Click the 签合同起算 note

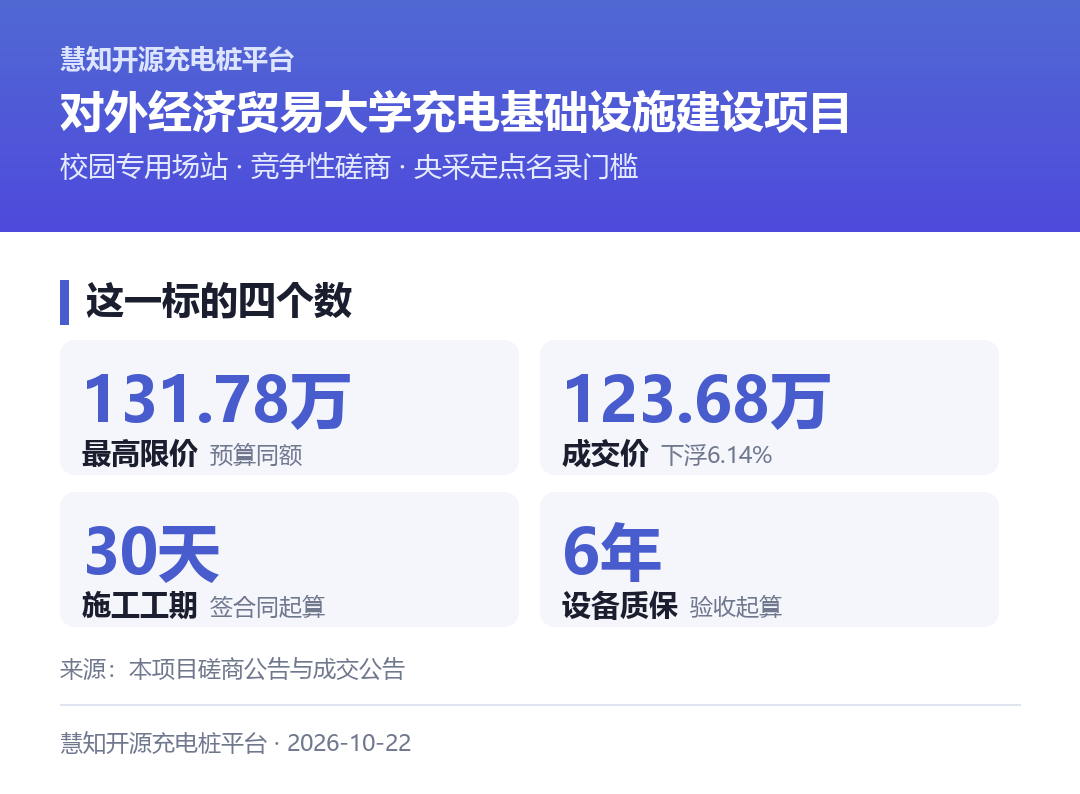coord(267,607)
